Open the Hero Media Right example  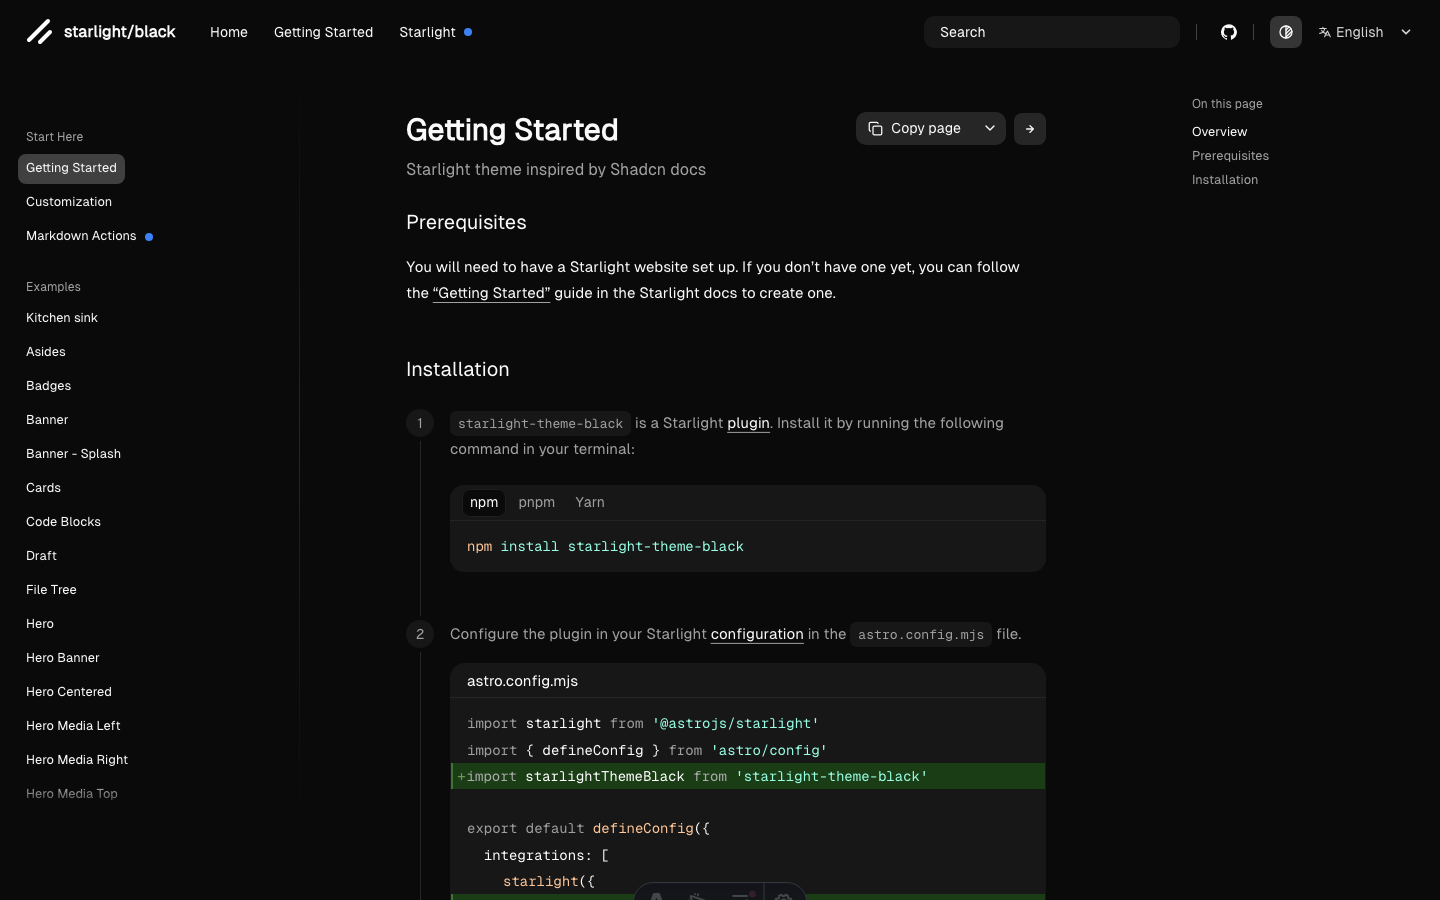click(77, 760)
